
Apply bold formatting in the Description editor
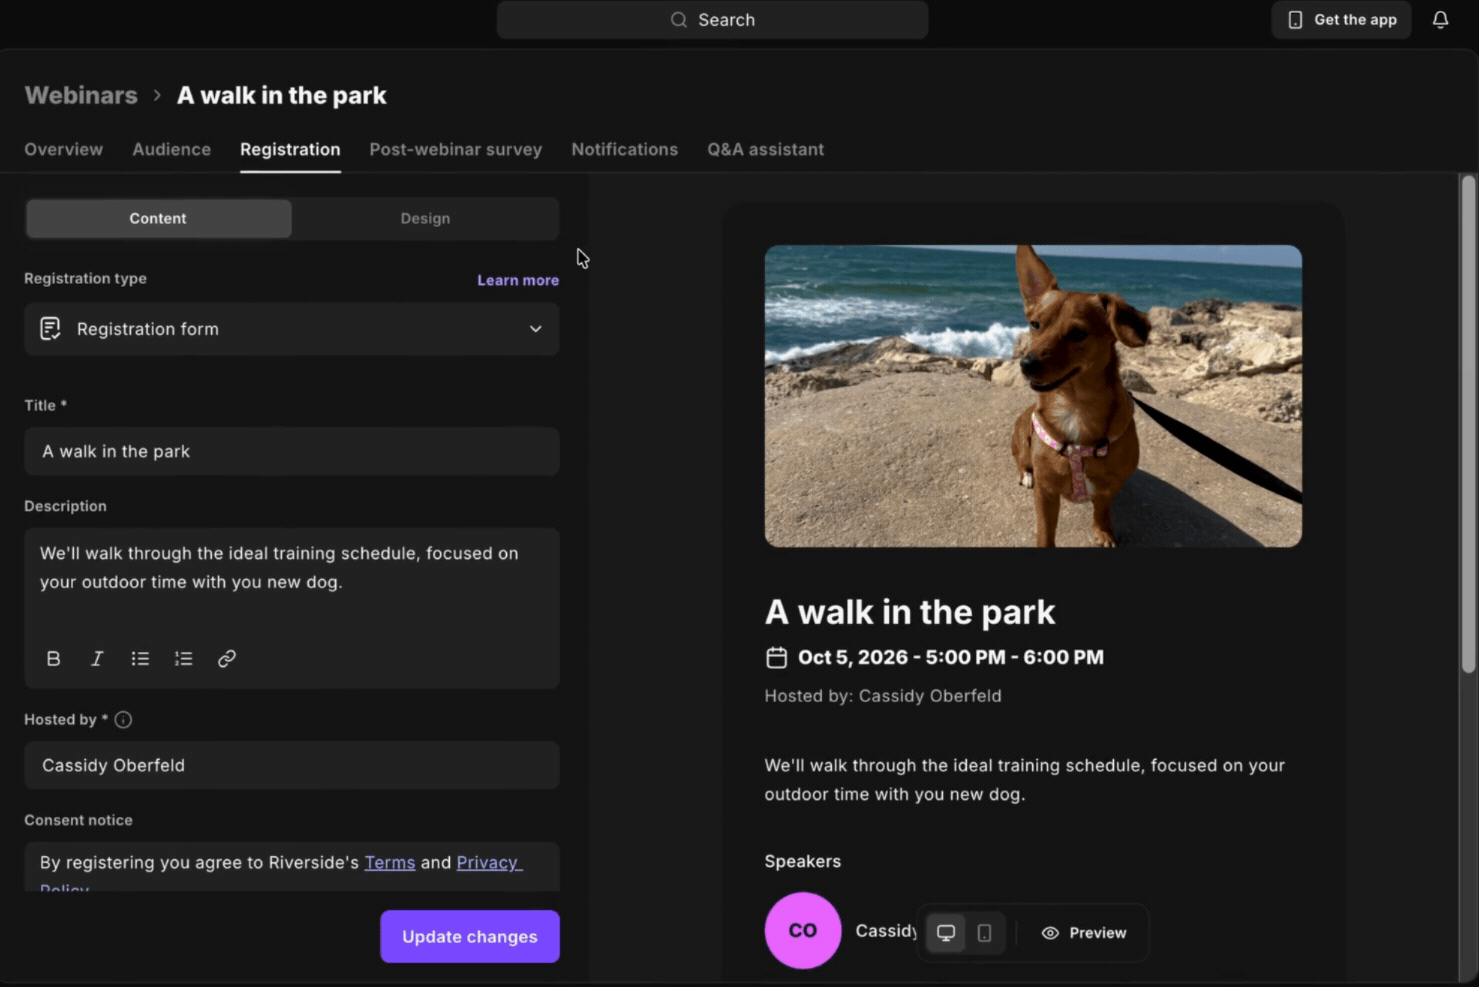[54, 659]
